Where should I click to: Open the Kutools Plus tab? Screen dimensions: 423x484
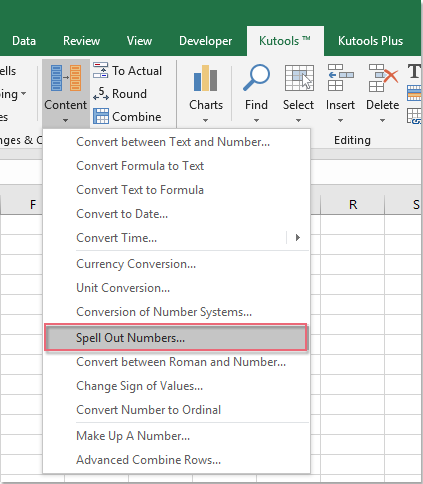click(370, 41)
